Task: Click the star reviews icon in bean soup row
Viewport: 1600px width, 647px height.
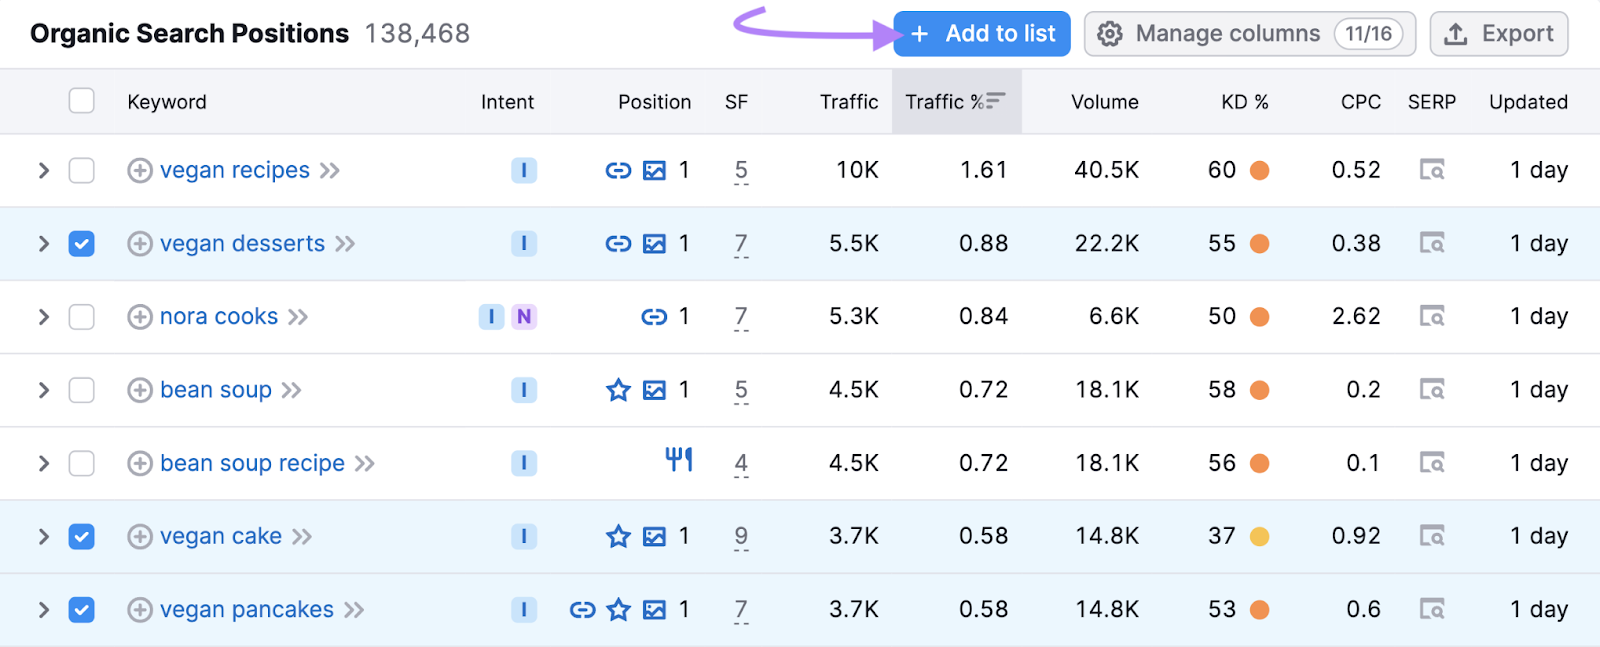Action: pos(619,390)
